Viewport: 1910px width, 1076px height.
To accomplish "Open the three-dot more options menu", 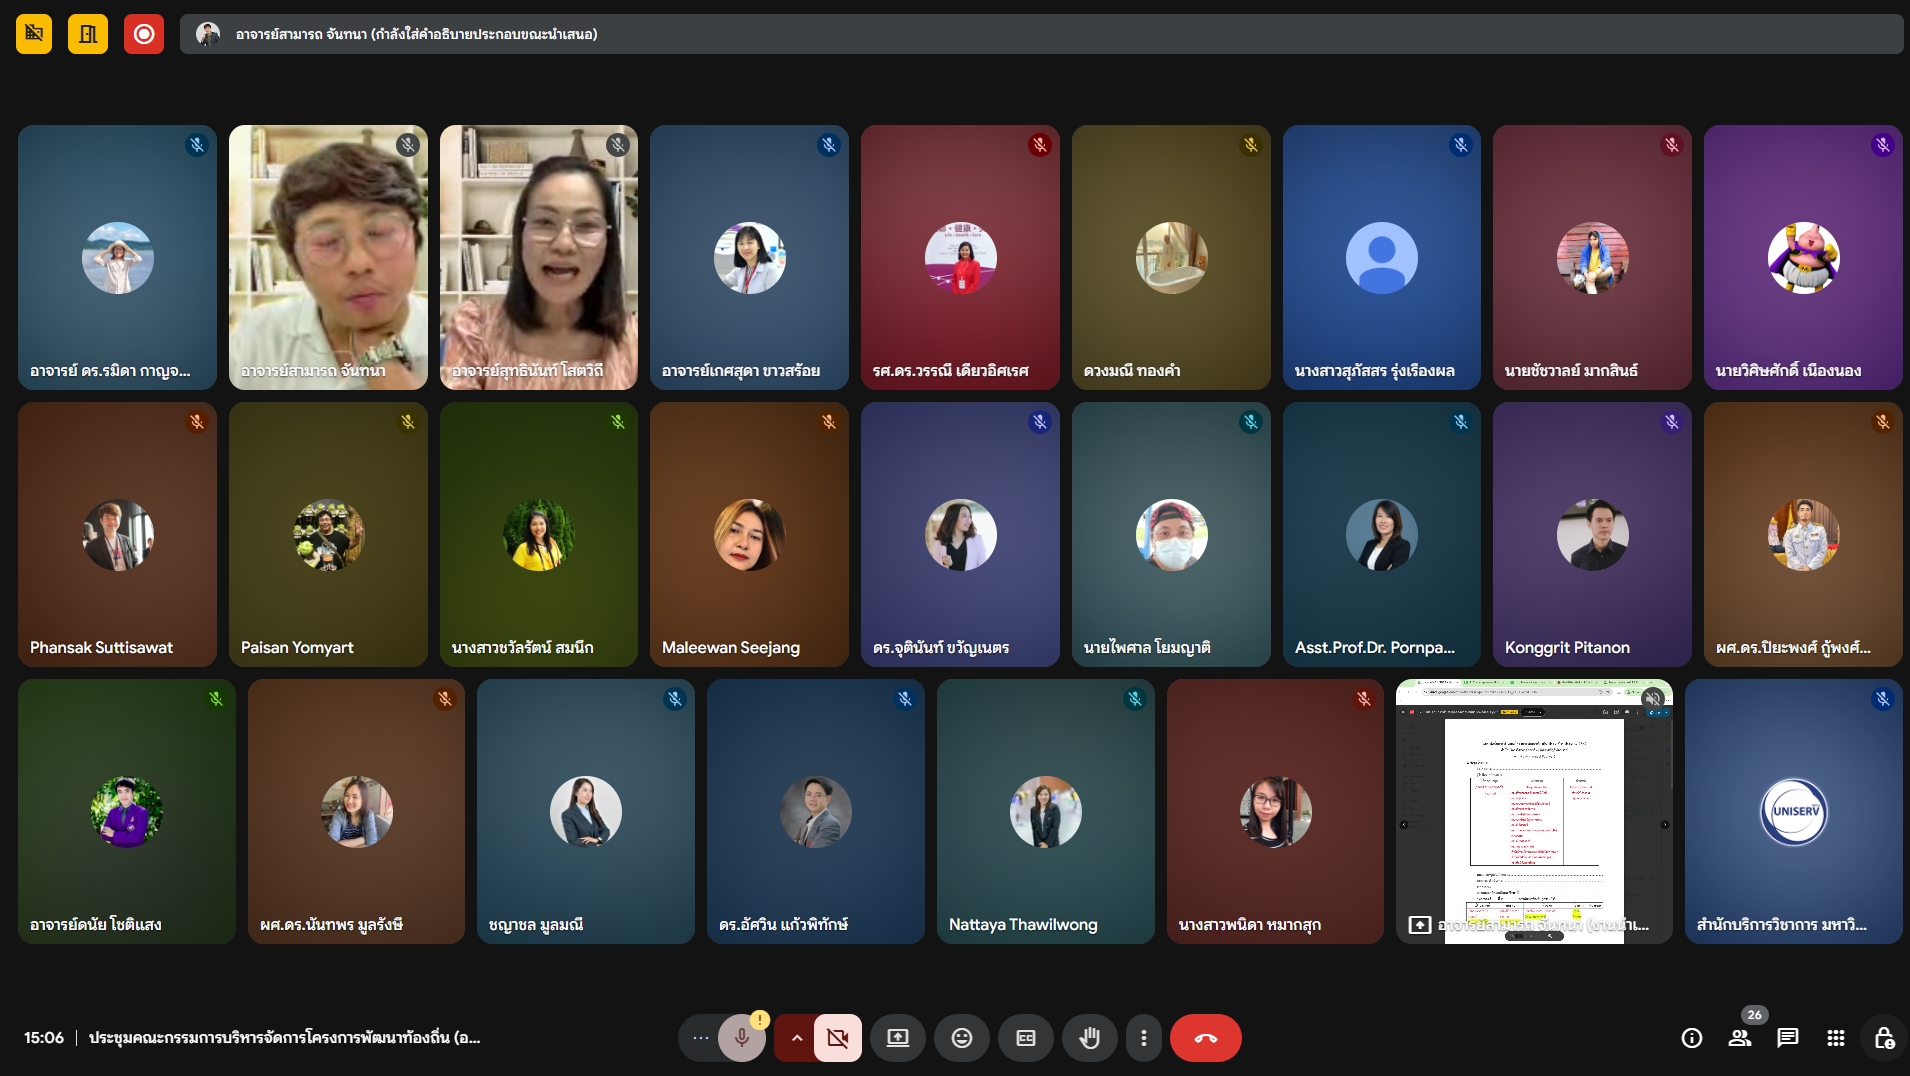I will click(x=1143, y=1038).
